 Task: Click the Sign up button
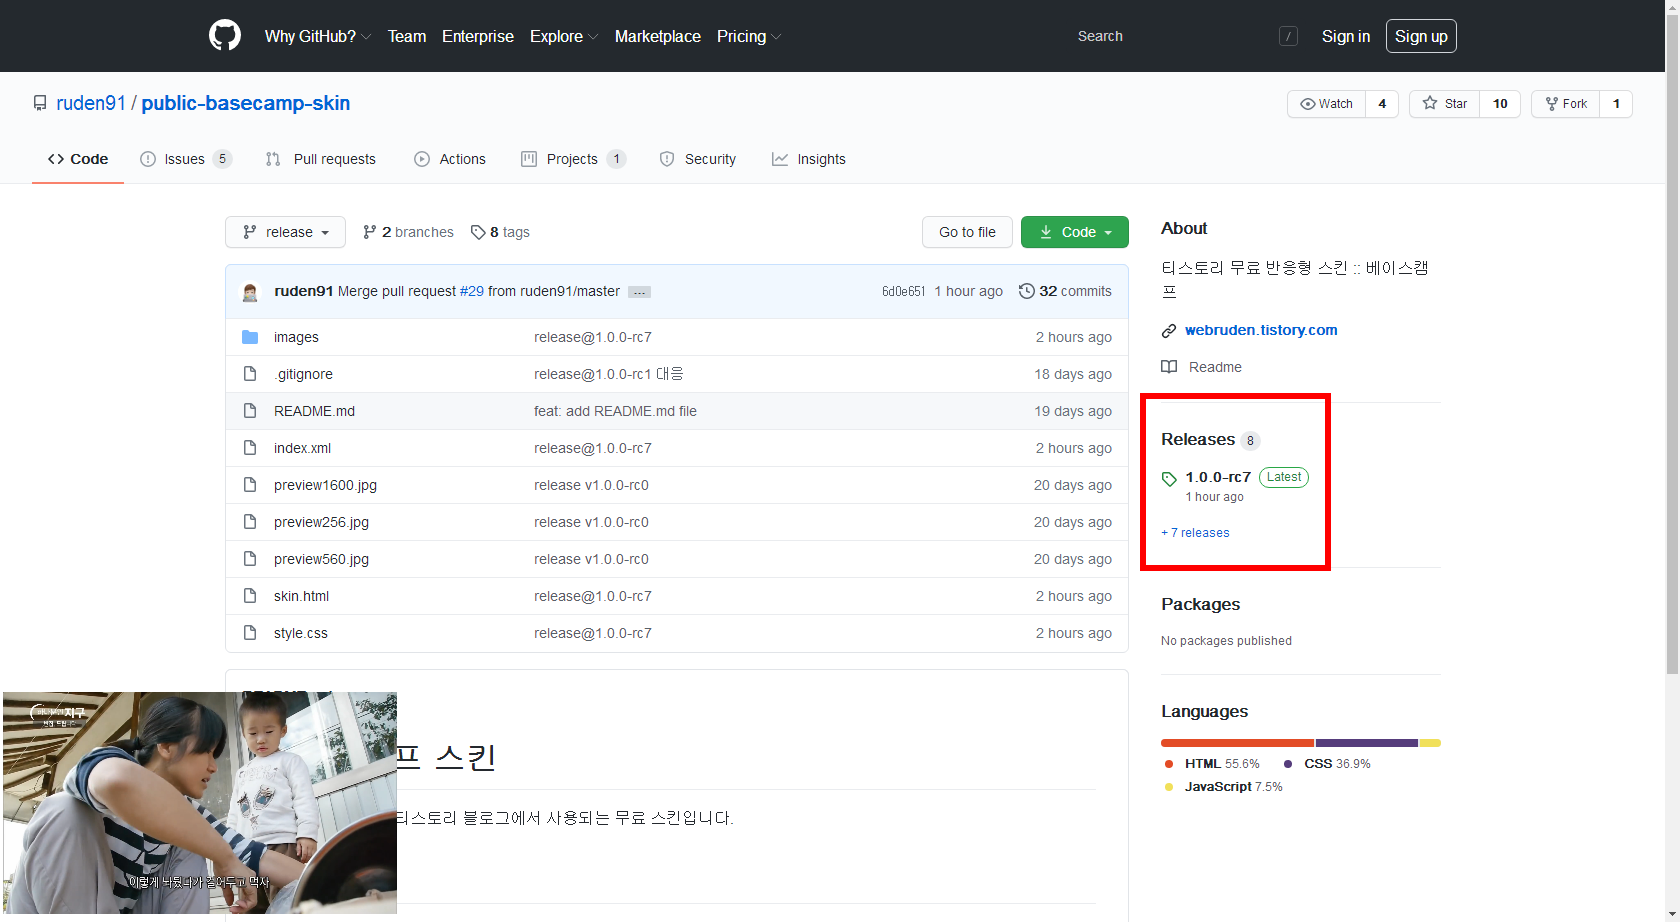click(1421, 36)
